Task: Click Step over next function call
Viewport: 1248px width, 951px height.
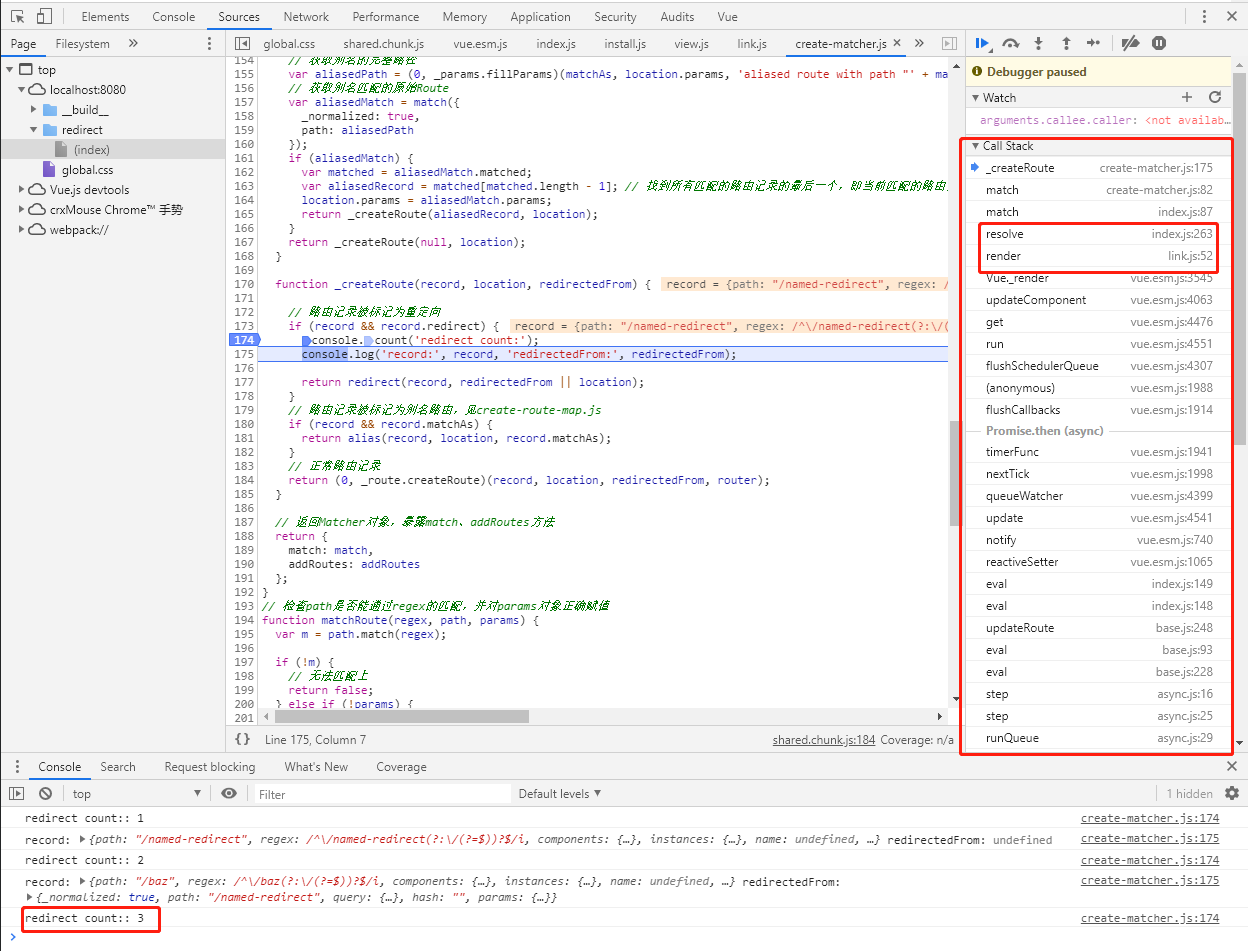Action: 1011,43
